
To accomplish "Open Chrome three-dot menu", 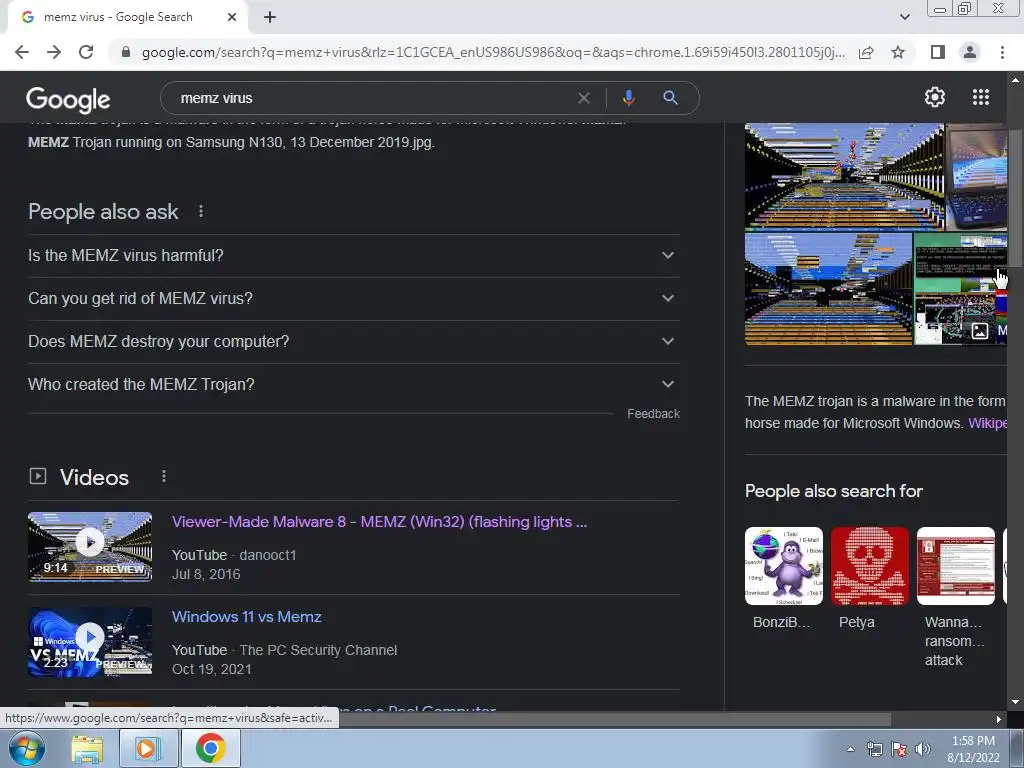I will 1002,52.
